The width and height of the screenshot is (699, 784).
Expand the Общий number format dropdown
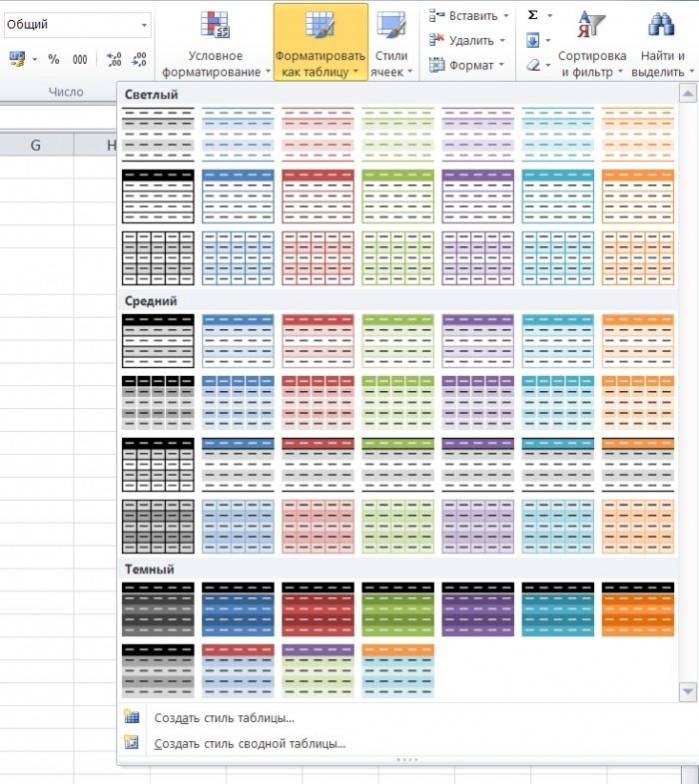[146, 25]
